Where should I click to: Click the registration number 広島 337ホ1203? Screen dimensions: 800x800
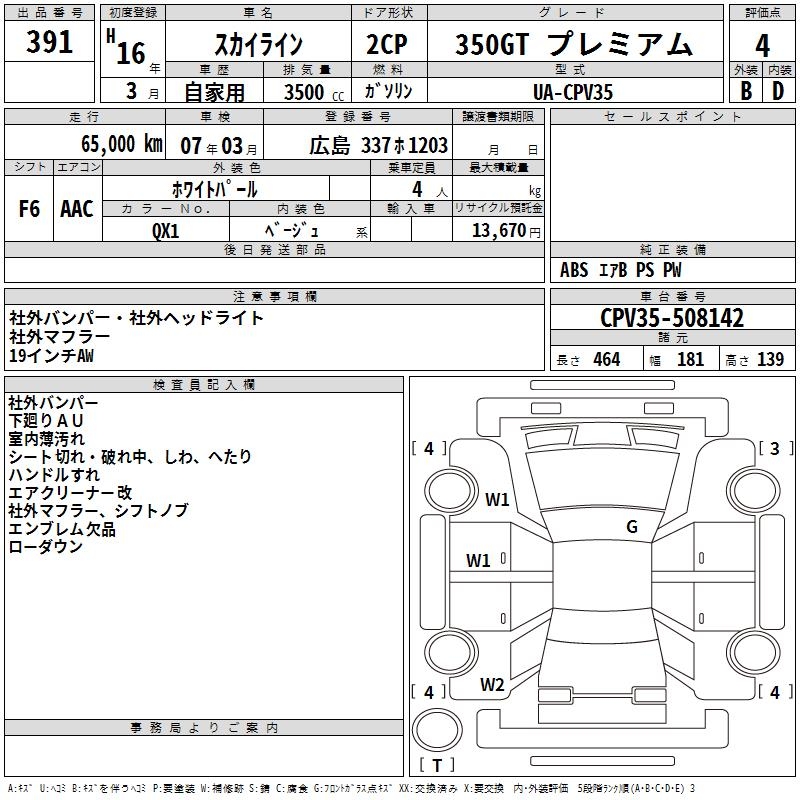click(379, 145)
